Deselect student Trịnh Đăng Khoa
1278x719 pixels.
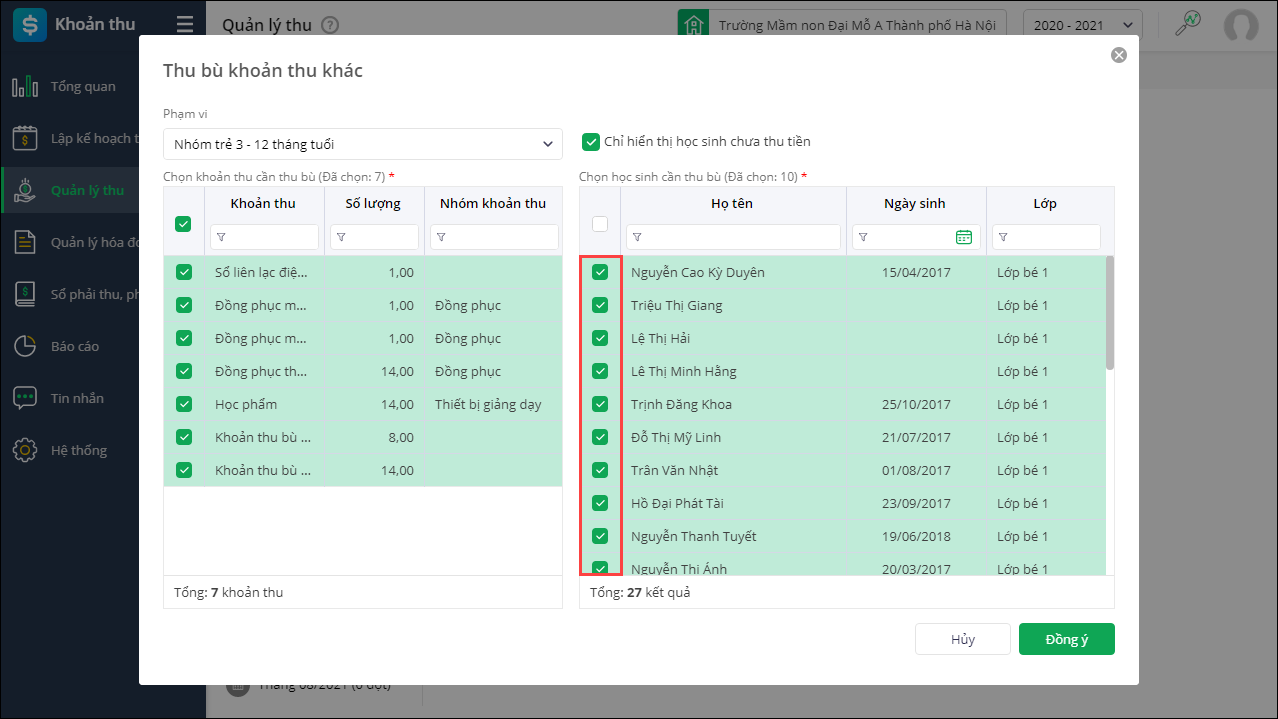tap(600, 404)
